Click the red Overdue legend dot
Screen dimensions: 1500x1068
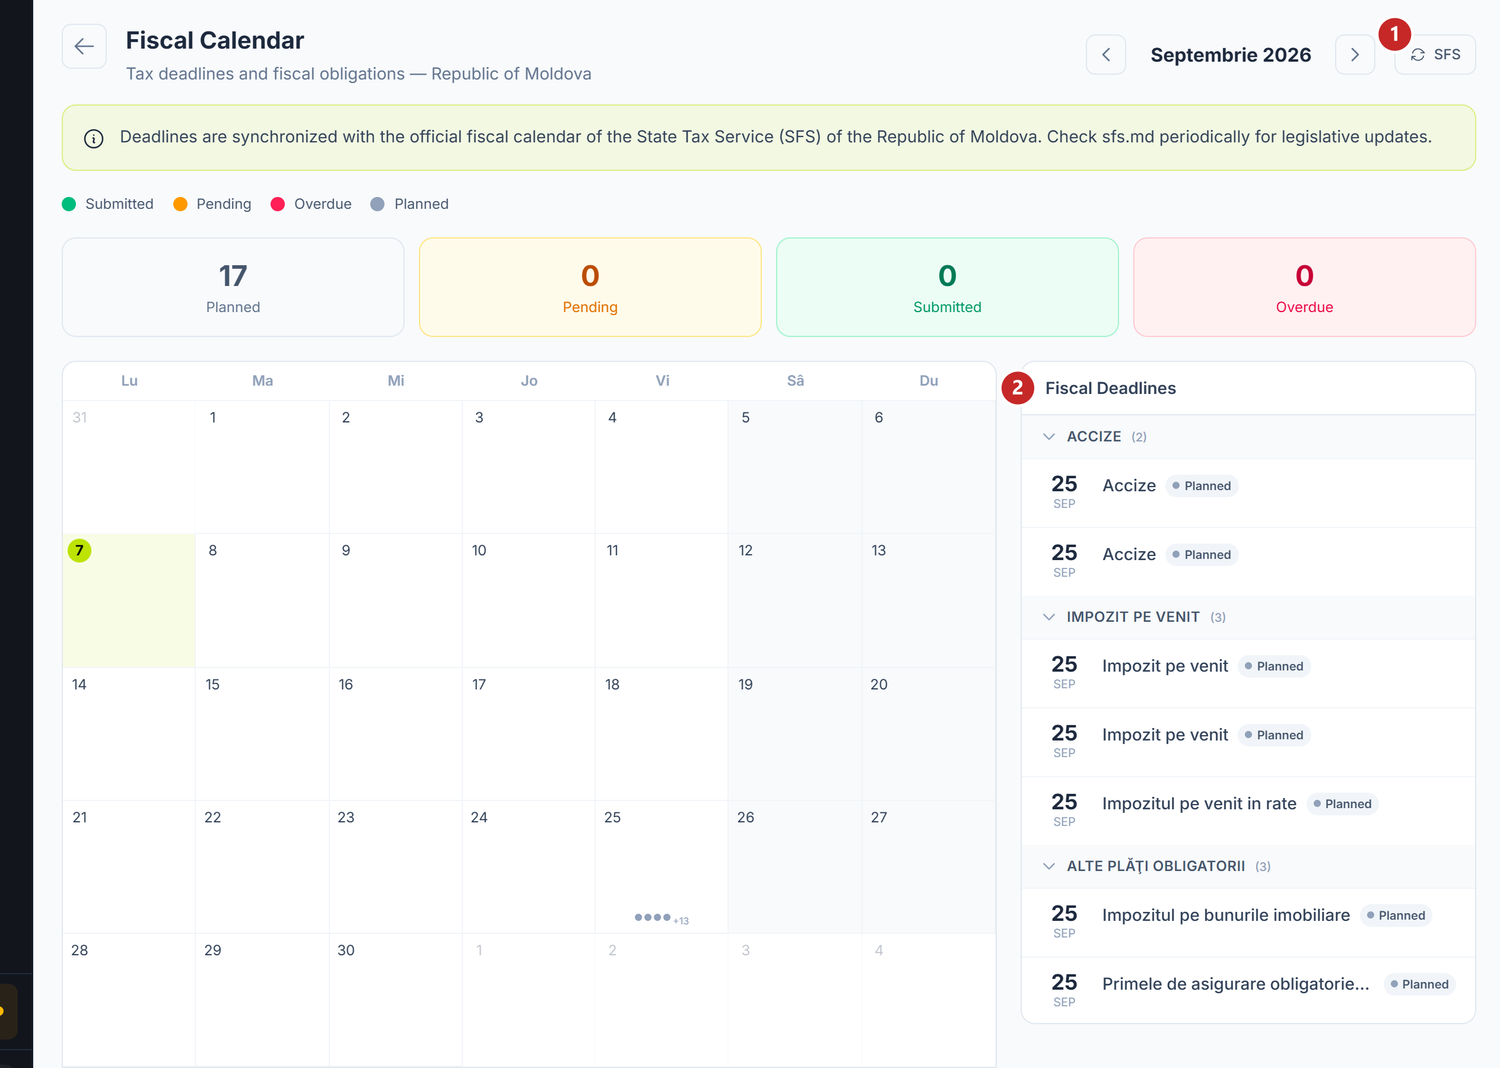278,204
